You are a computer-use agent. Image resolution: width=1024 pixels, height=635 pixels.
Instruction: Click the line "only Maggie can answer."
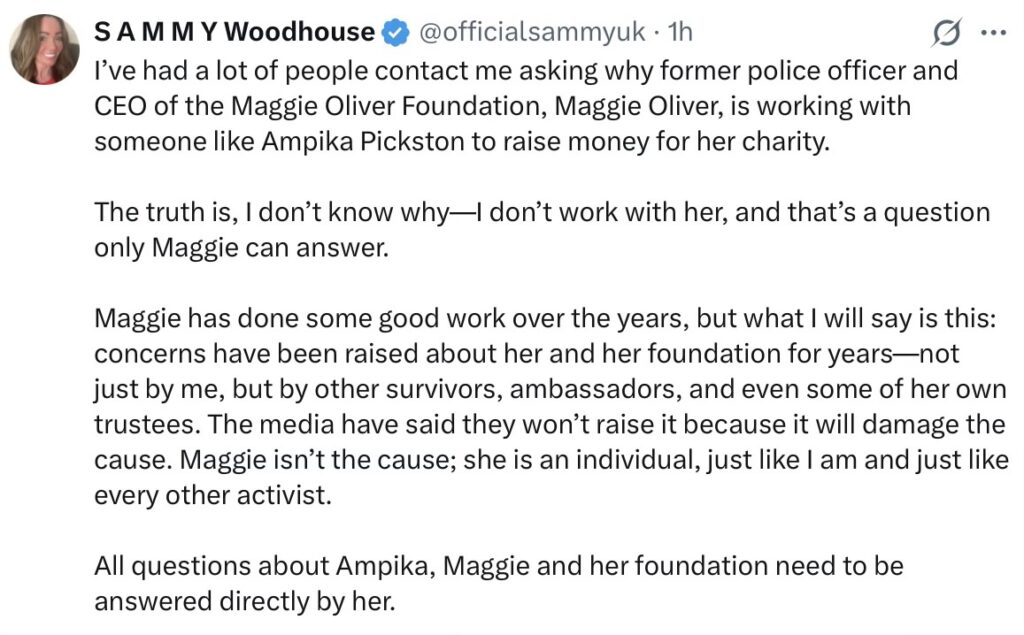(x=239, y=248)
